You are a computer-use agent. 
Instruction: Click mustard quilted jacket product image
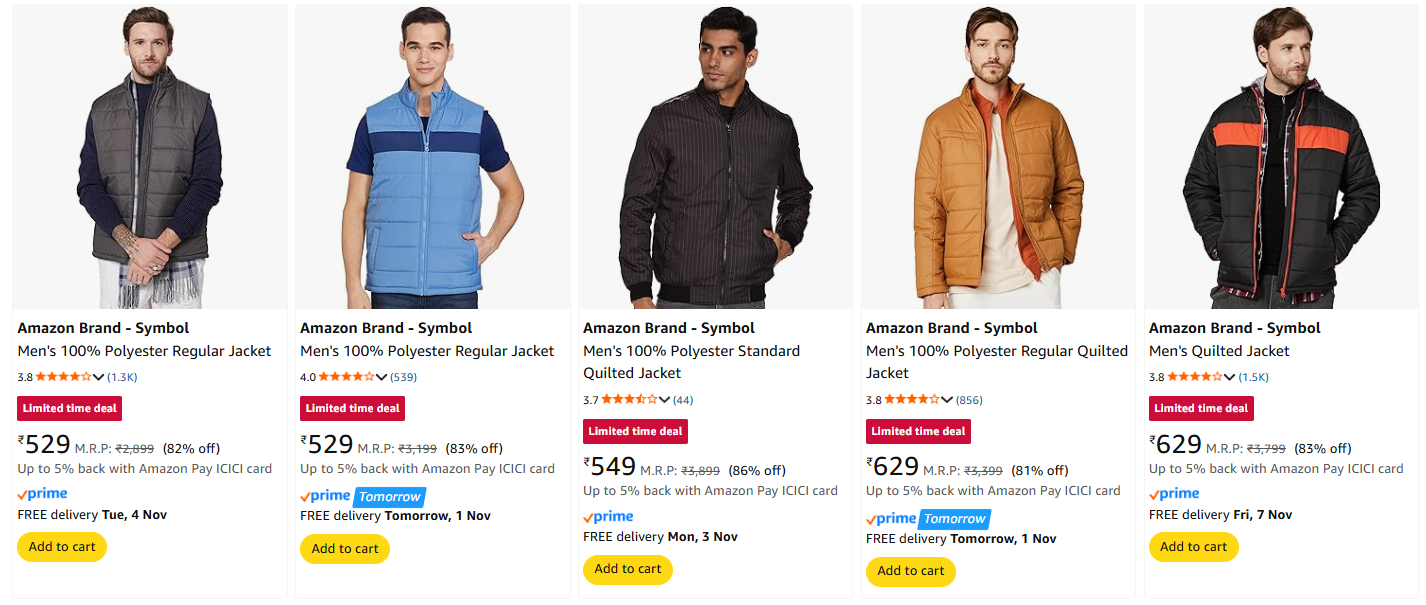(998, 157)
